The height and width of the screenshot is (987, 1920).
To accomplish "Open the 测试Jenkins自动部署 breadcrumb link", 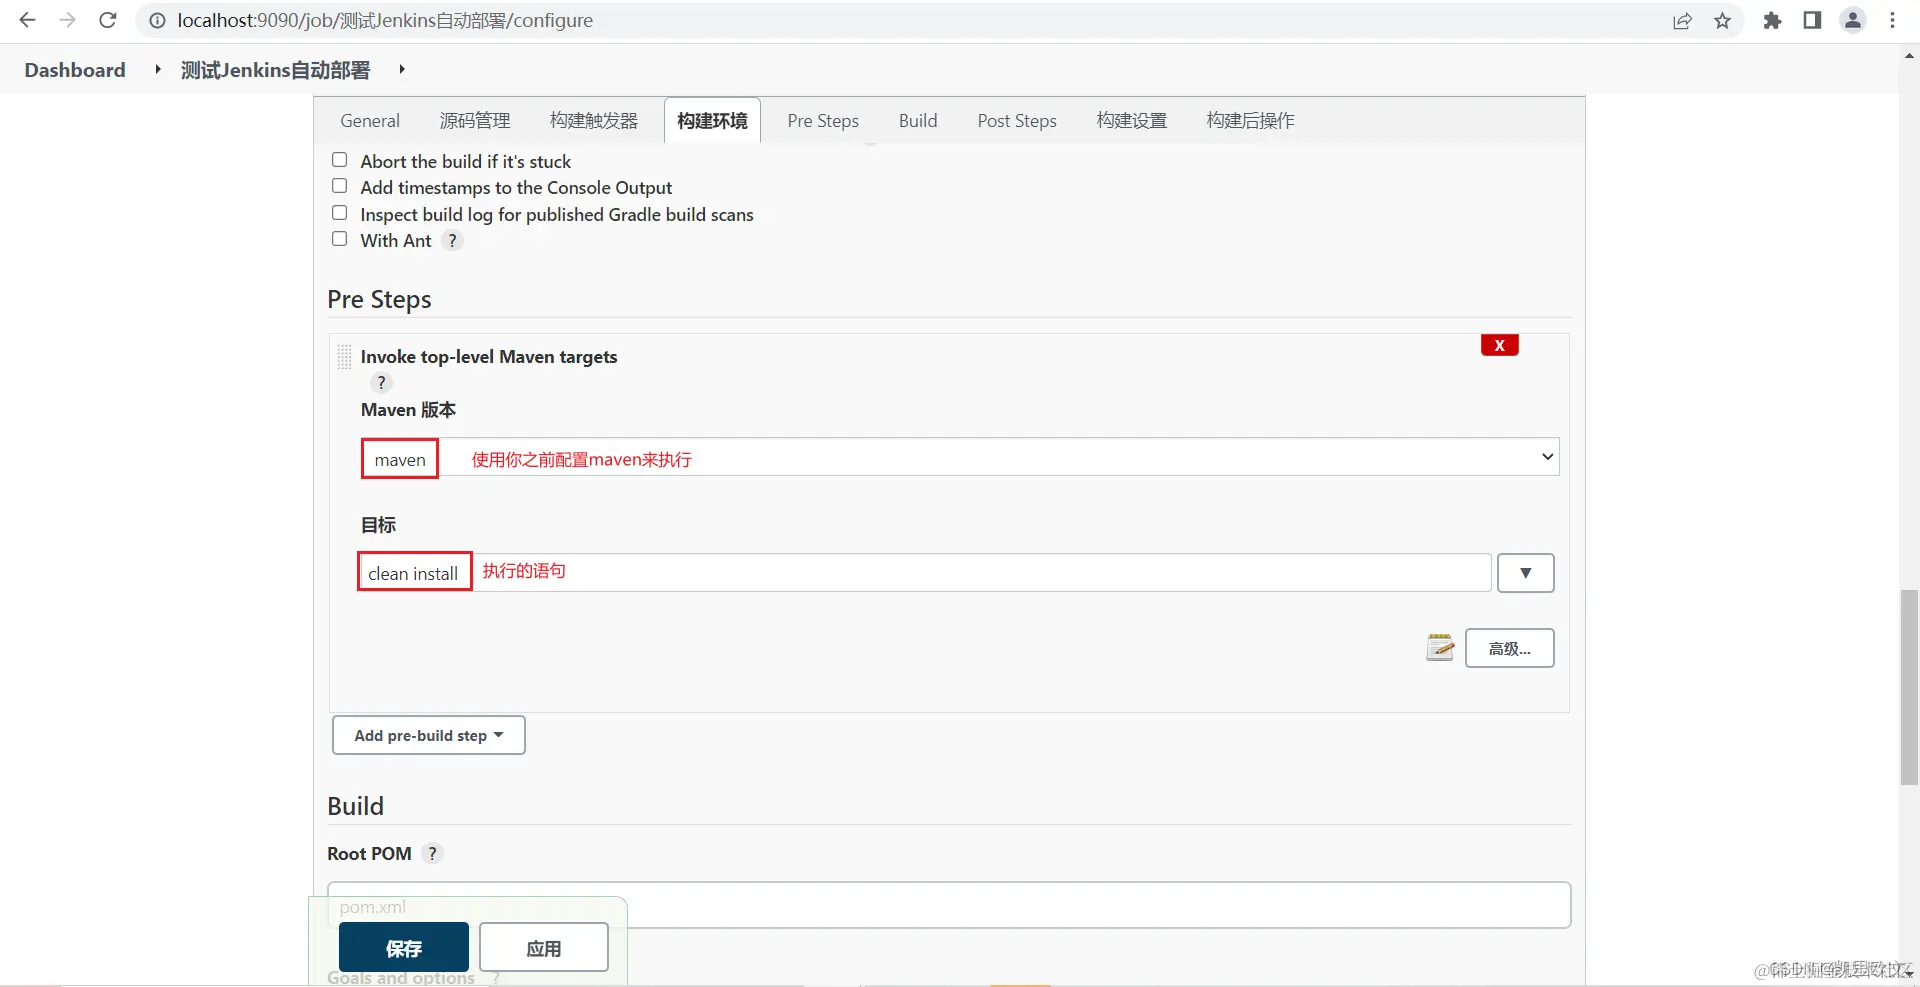I will [x=275, y=70].
